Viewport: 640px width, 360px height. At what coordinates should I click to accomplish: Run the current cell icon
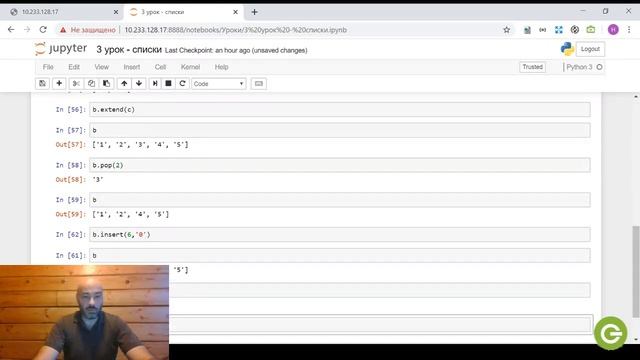pos(155,84)
